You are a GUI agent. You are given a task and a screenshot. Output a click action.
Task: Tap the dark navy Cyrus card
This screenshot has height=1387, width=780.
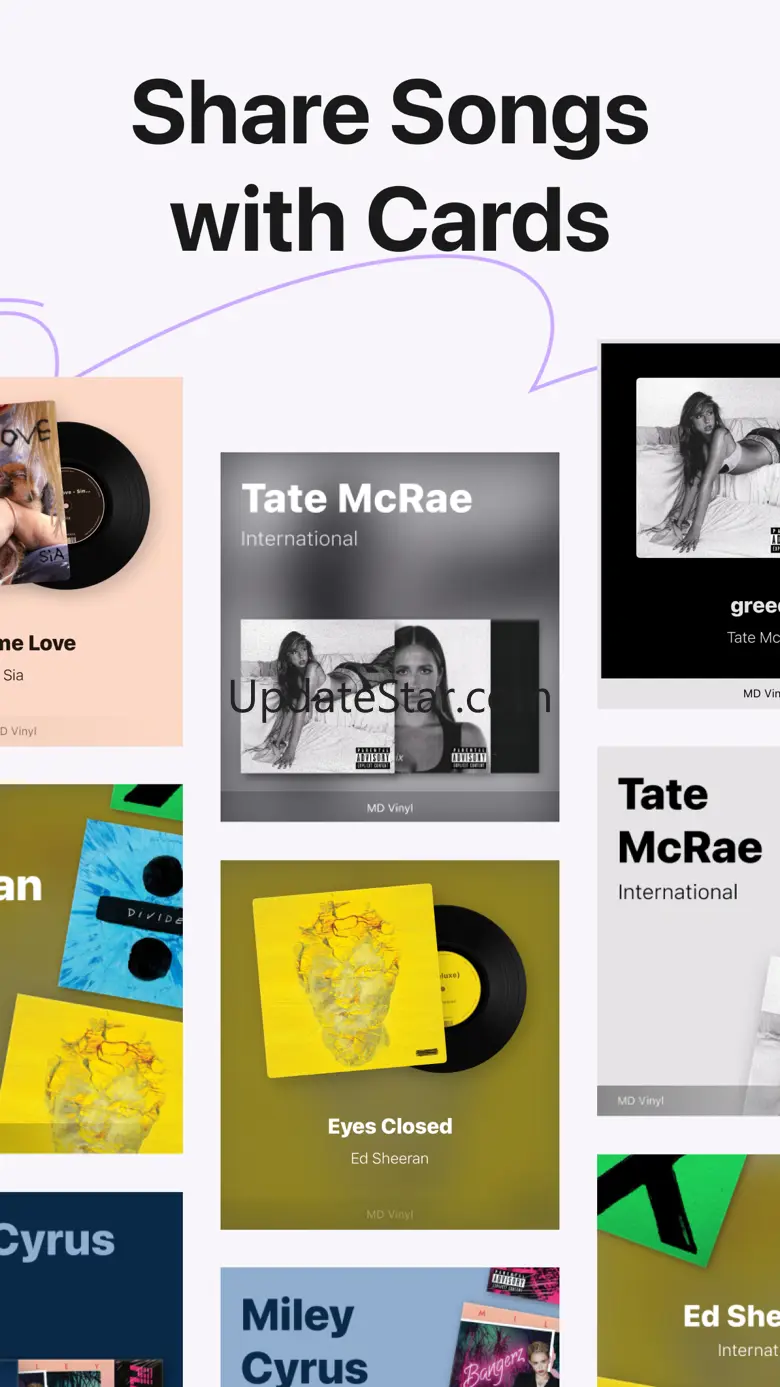[91, 1289]
